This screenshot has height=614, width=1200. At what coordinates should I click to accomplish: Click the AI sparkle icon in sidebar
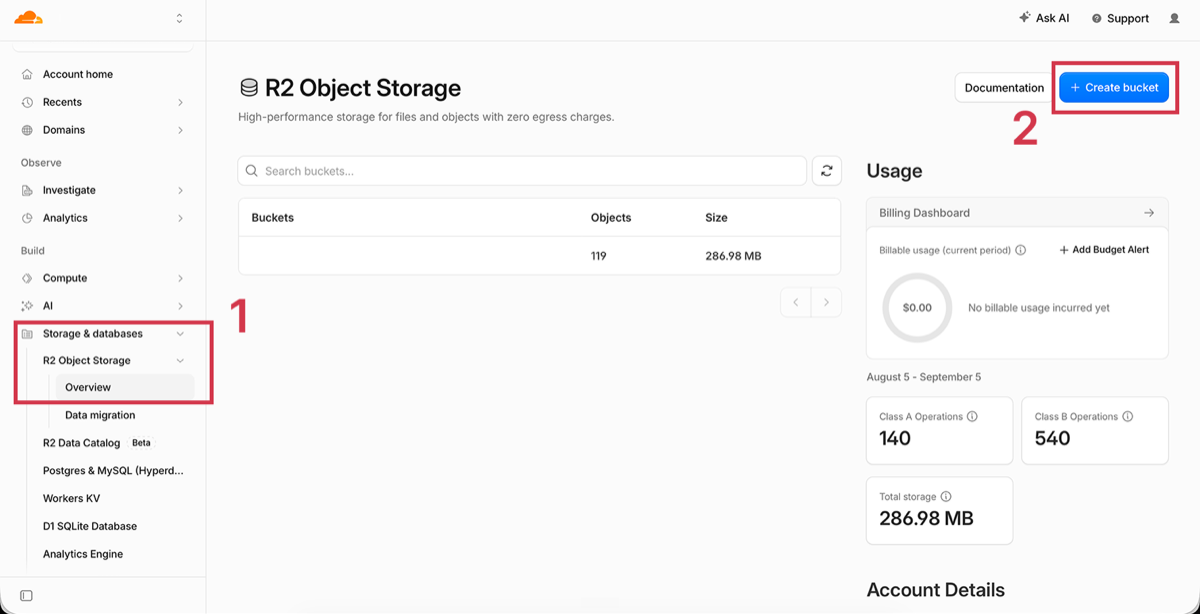tap(27, 306)
